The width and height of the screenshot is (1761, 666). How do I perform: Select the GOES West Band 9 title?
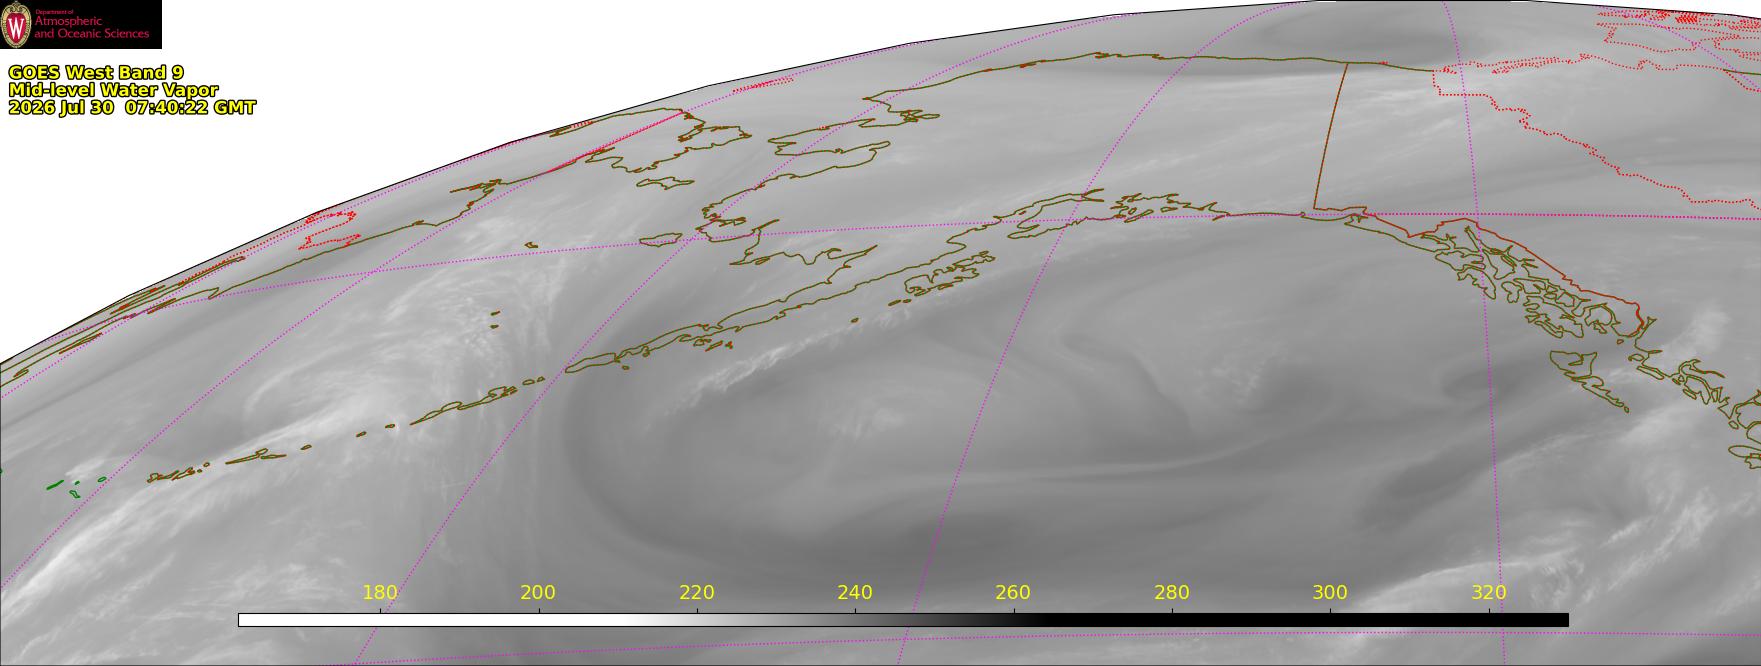click(x=96, y=72)
